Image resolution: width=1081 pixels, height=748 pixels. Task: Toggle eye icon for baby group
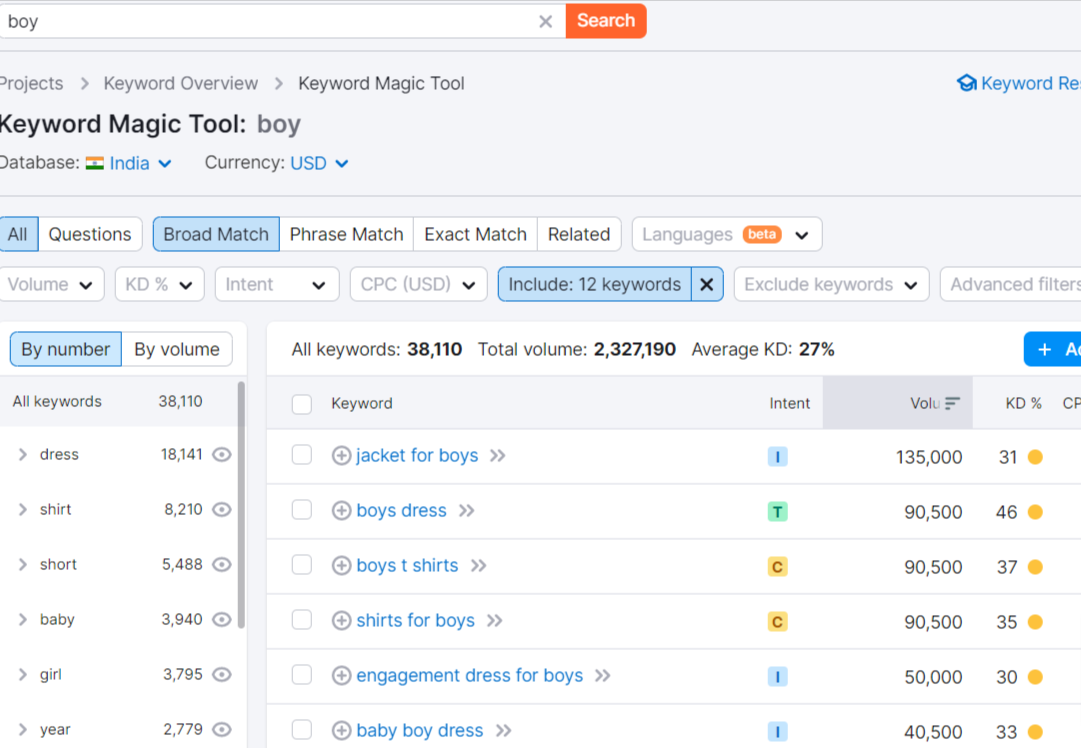221,619
